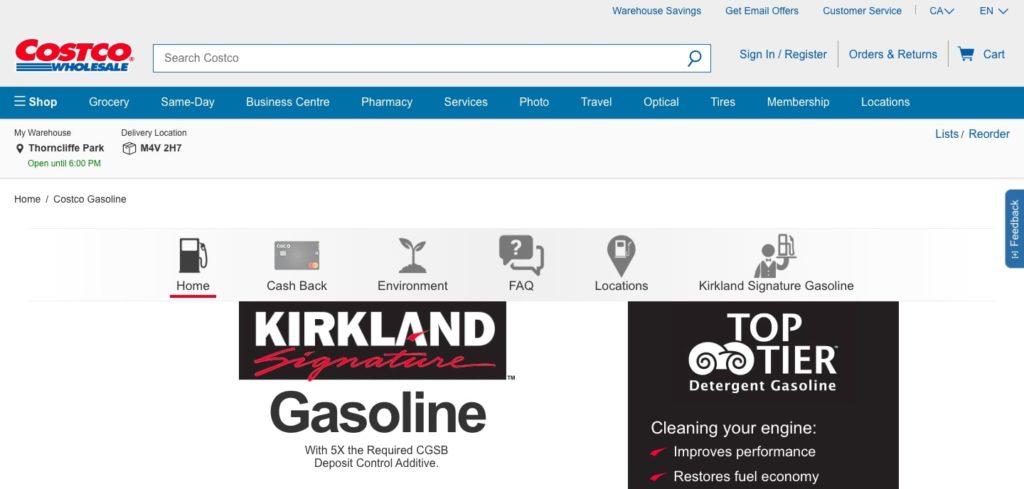
Task: Open the Pharmacy section
Action: [x=387, y=102]
